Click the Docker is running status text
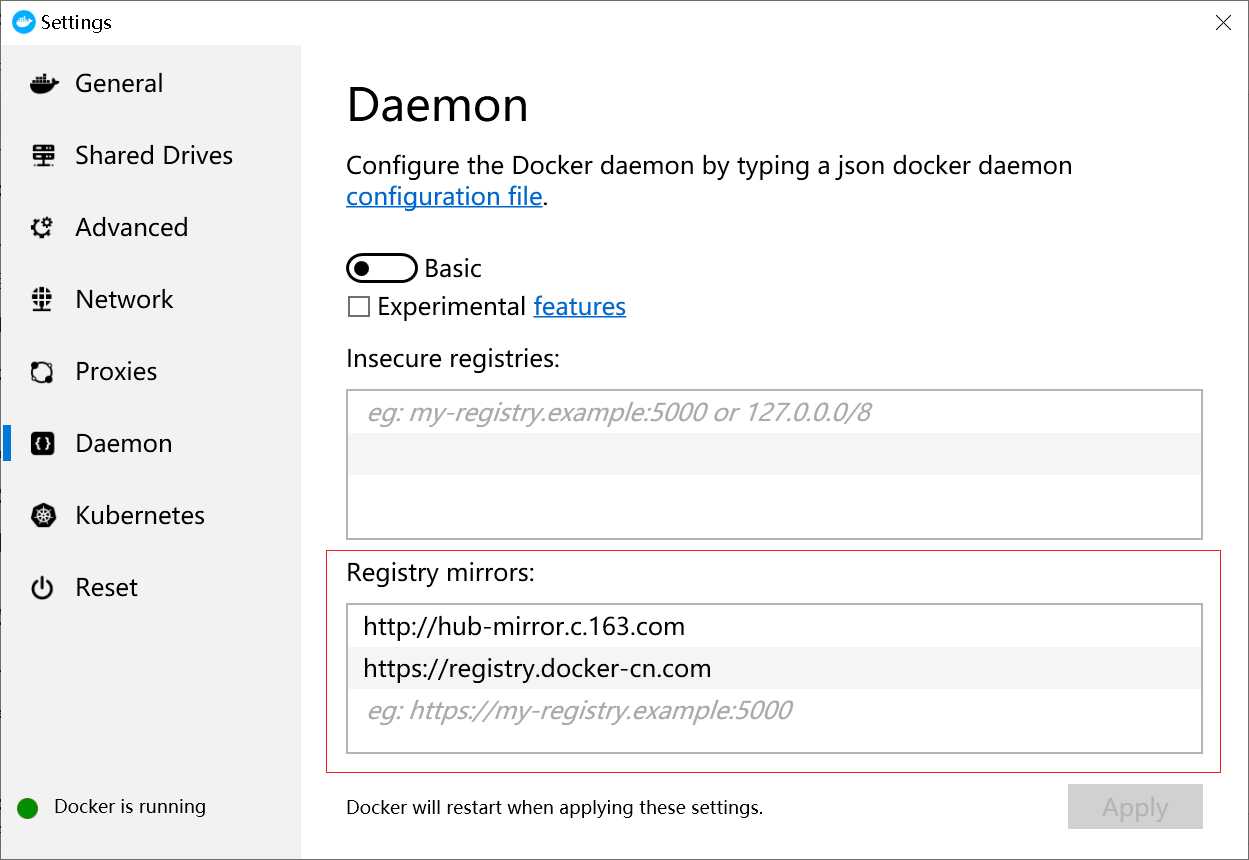 [x=130, y=807]
